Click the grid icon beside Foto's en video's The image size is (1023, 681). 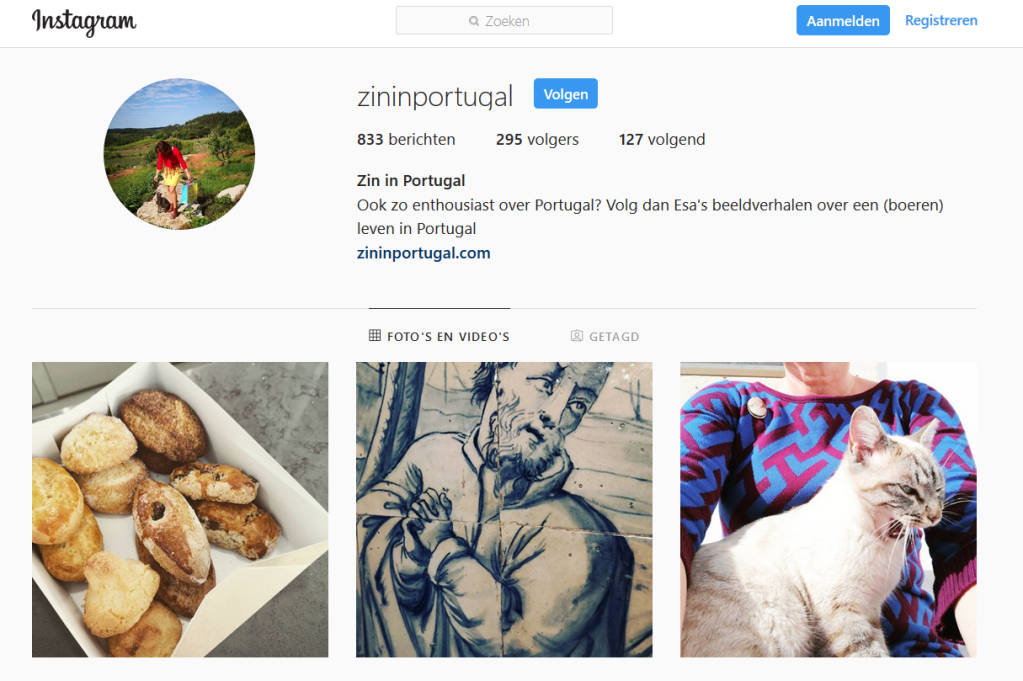(374, 335)
